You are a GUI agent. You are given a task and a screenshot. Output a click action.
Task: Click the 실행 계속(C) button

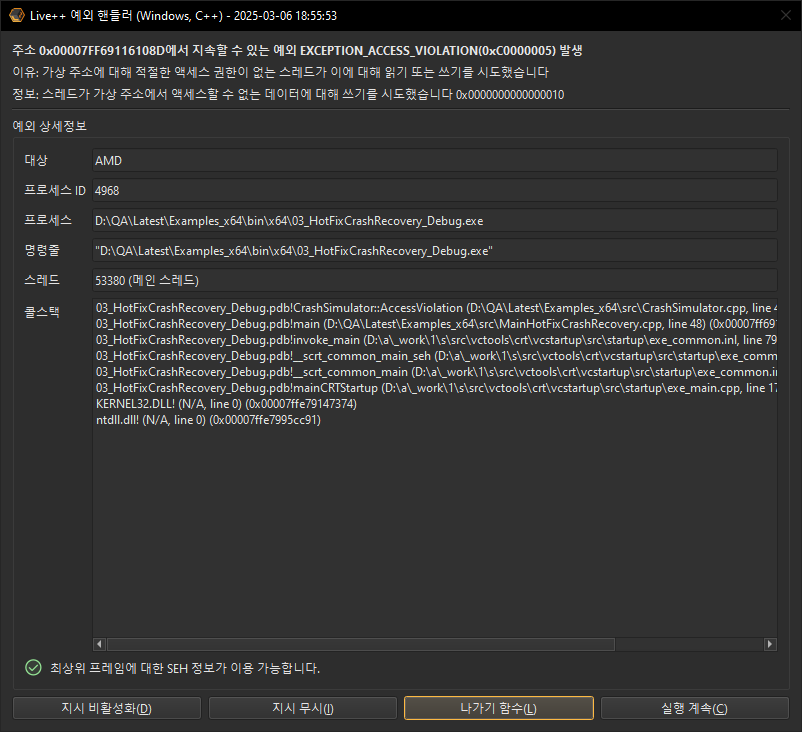(695, 708)
